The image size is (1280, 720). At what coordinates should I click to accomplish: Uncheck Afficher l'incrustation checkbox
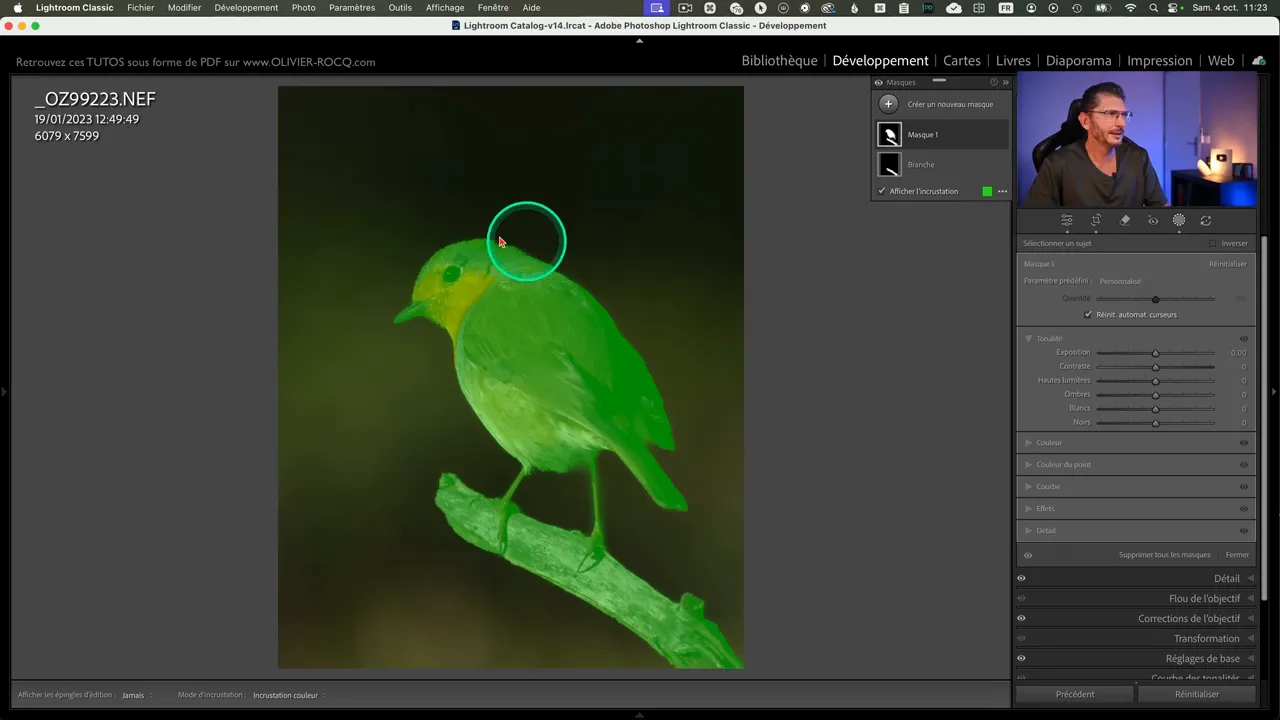882,191
